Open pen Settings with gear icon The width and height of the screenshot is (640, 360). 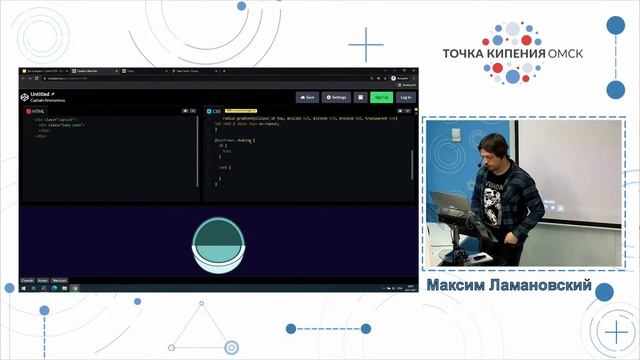[x=336, y=98]
